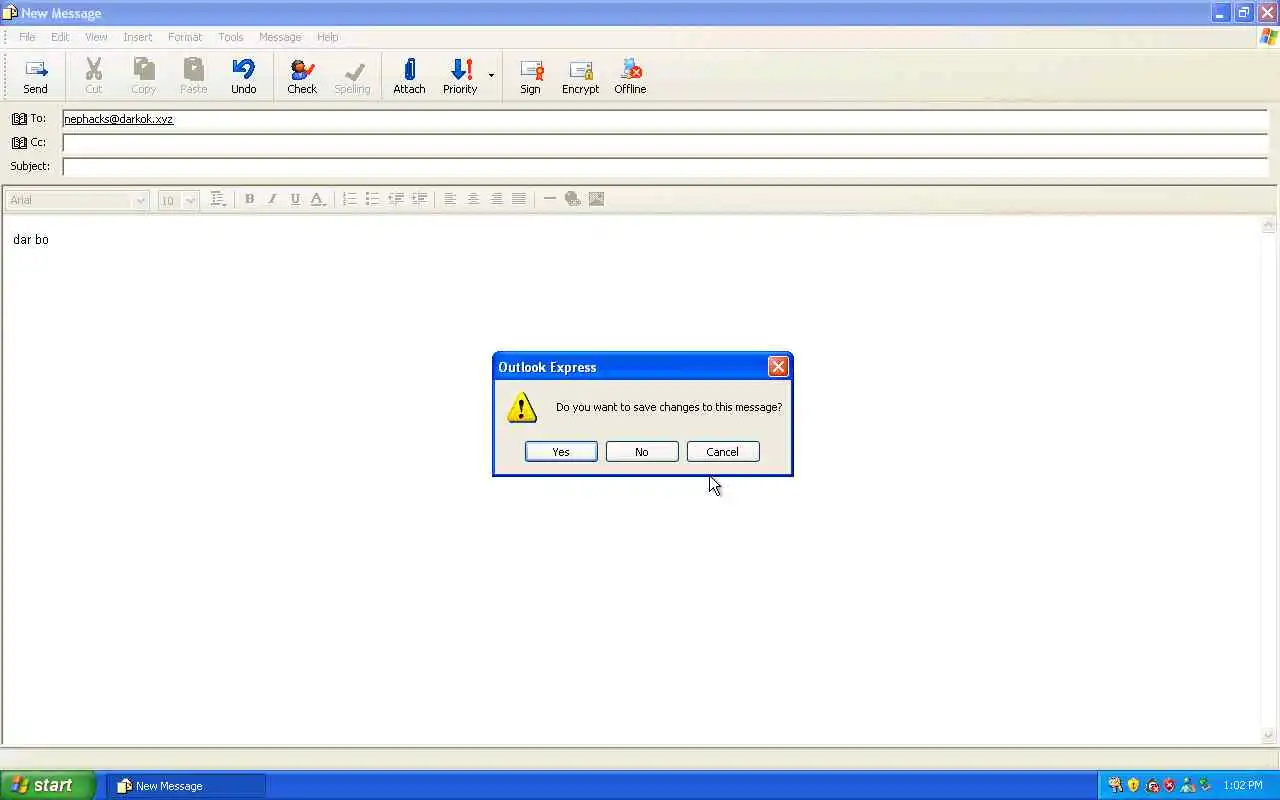
Task: Justify the text alignment
Action: (519, 199)
